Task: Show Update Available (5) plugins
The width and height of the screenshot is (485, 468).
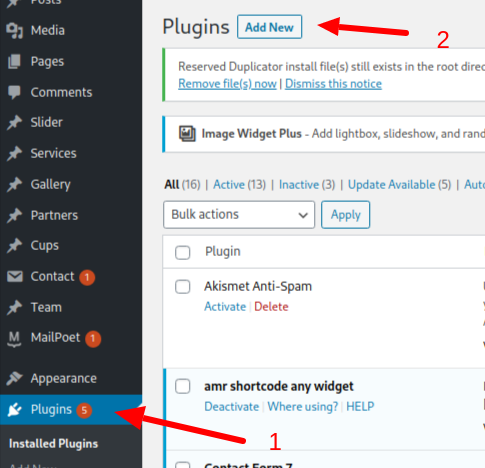Action: tap(399, 185)
